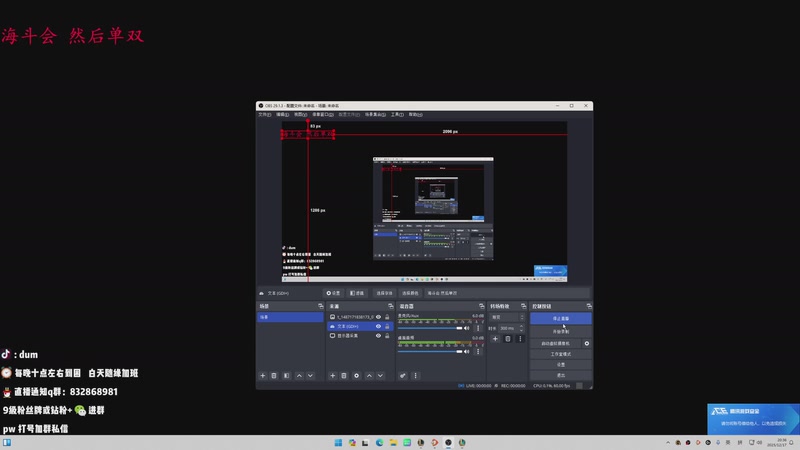The width and height of the screenshot is (800, 450).
Task: Add a new scene with plus icon
Action: [x=263, y=375]
